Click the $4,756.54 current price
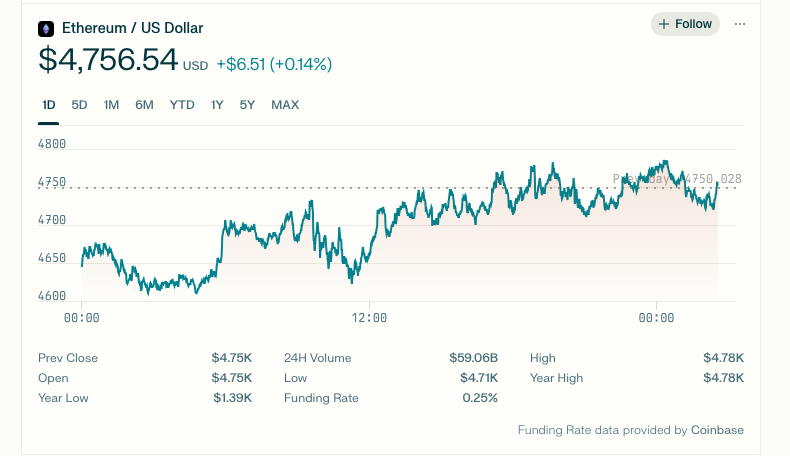Viewport: 790px width, 456px height. (108, 60)
